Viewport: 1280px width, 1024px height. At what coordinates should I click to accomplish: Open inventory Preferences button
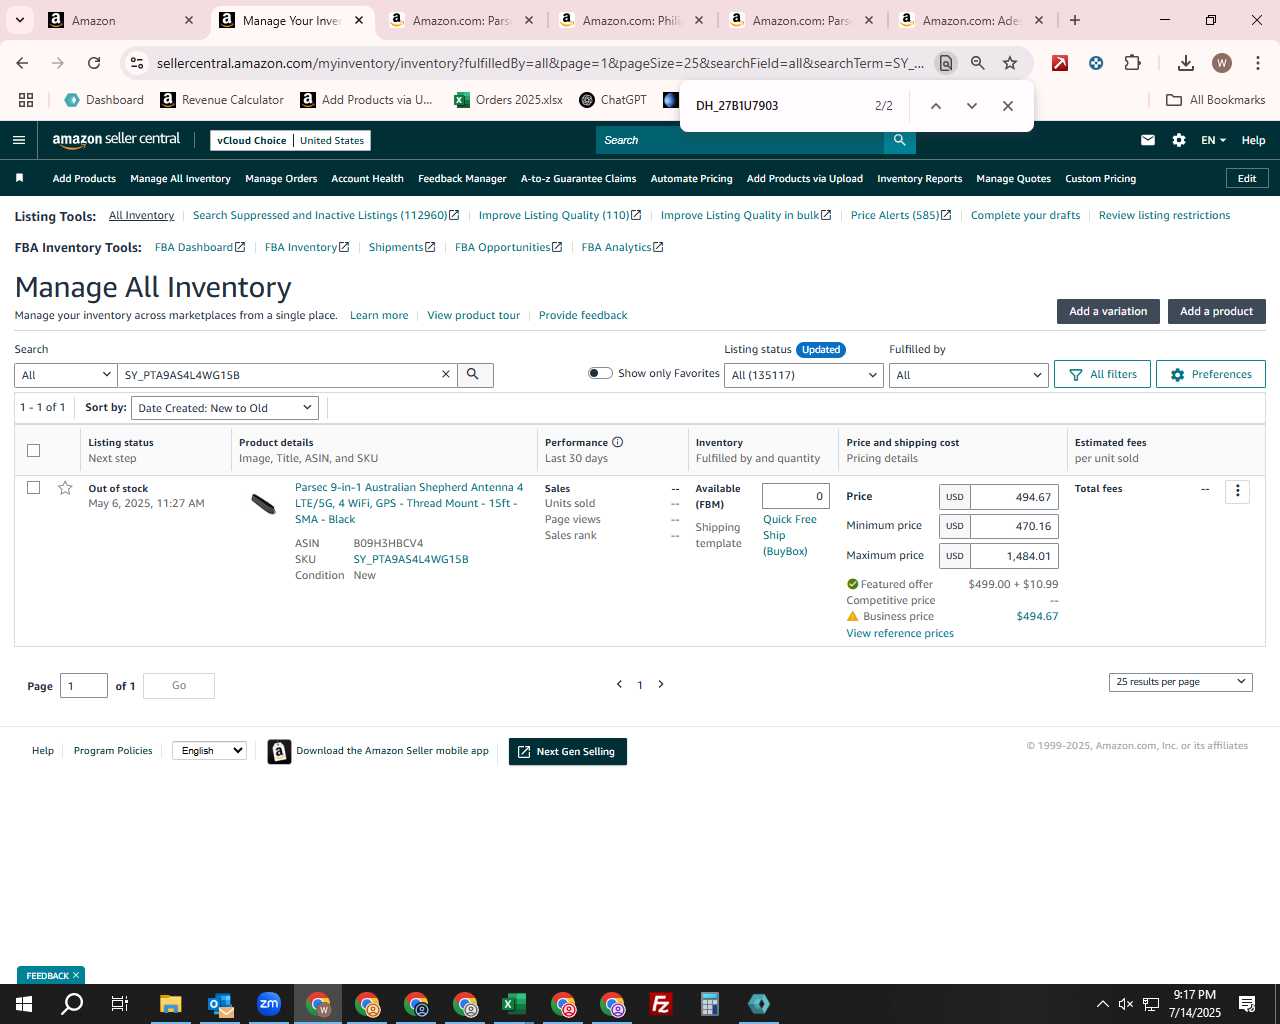pos(1210,374)
